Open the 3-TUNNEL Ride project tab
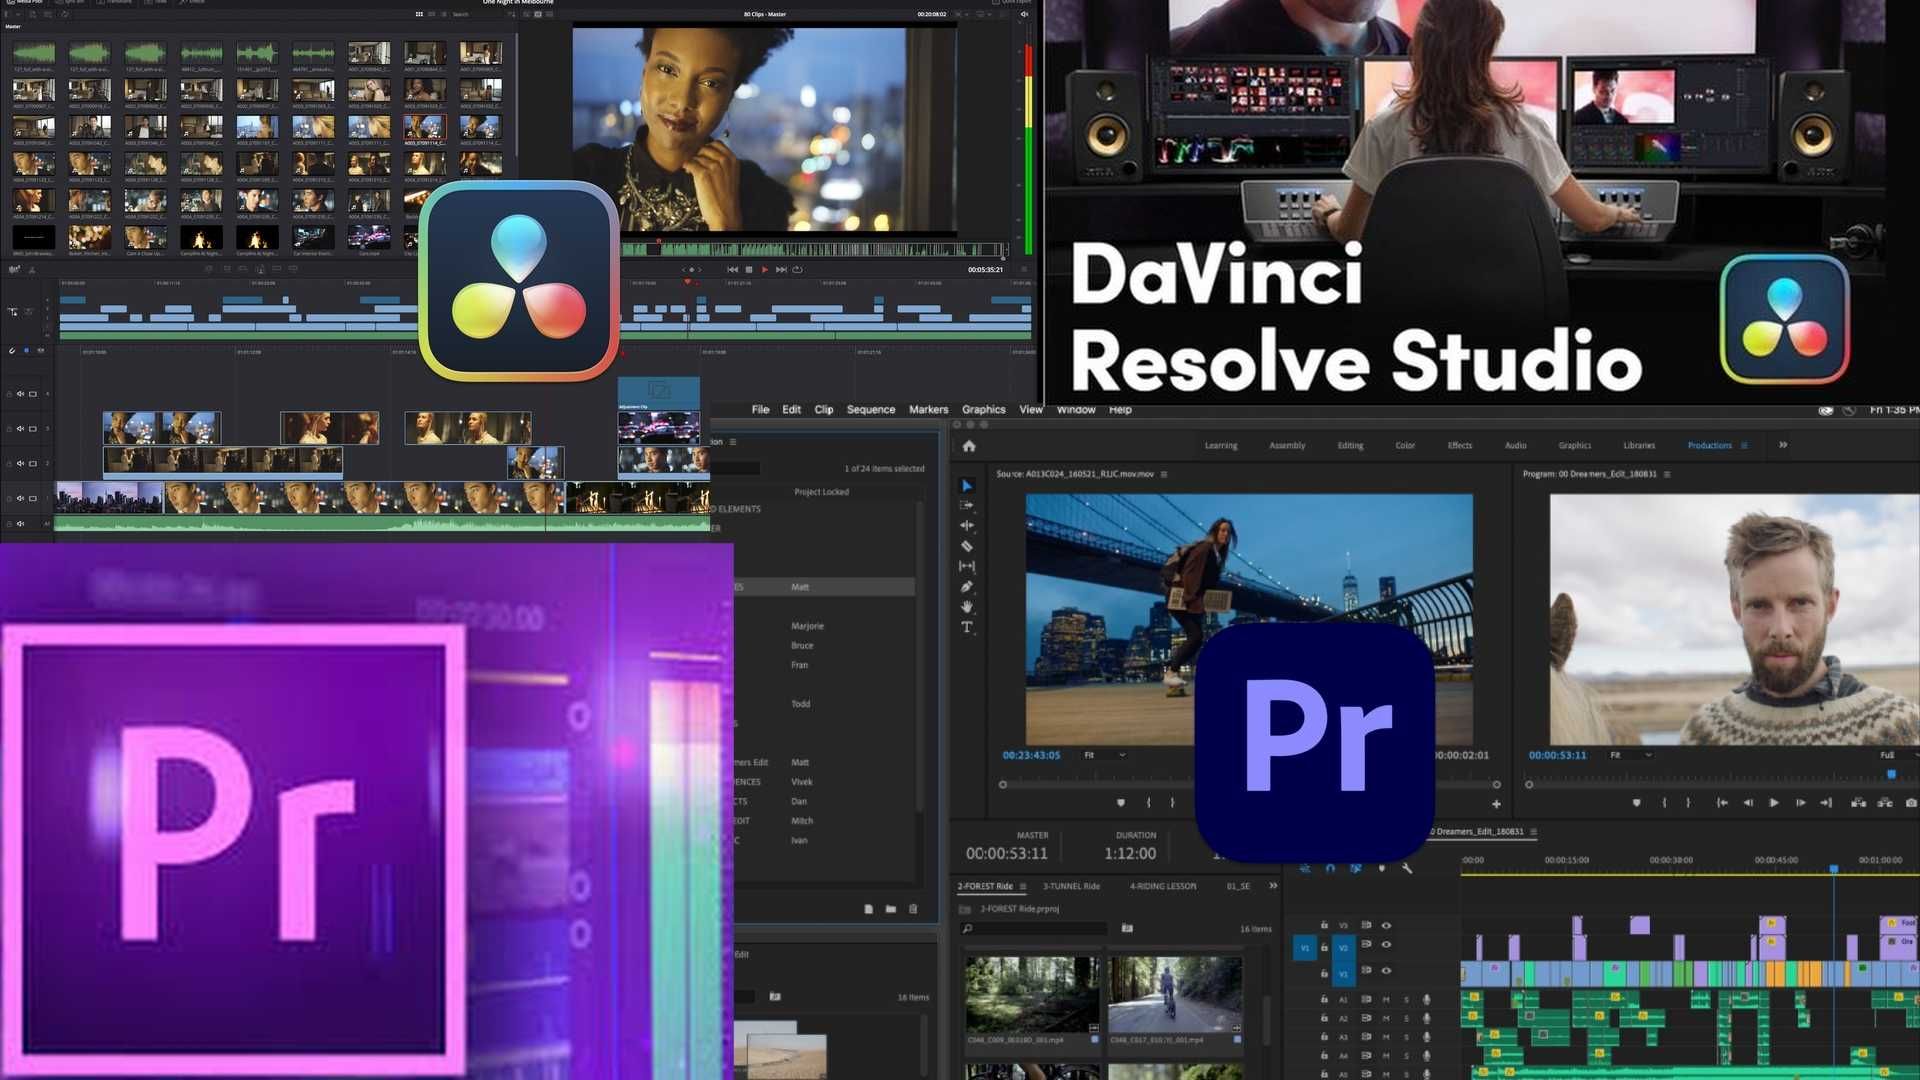 pyautogui.click(x=1072, y=886)
